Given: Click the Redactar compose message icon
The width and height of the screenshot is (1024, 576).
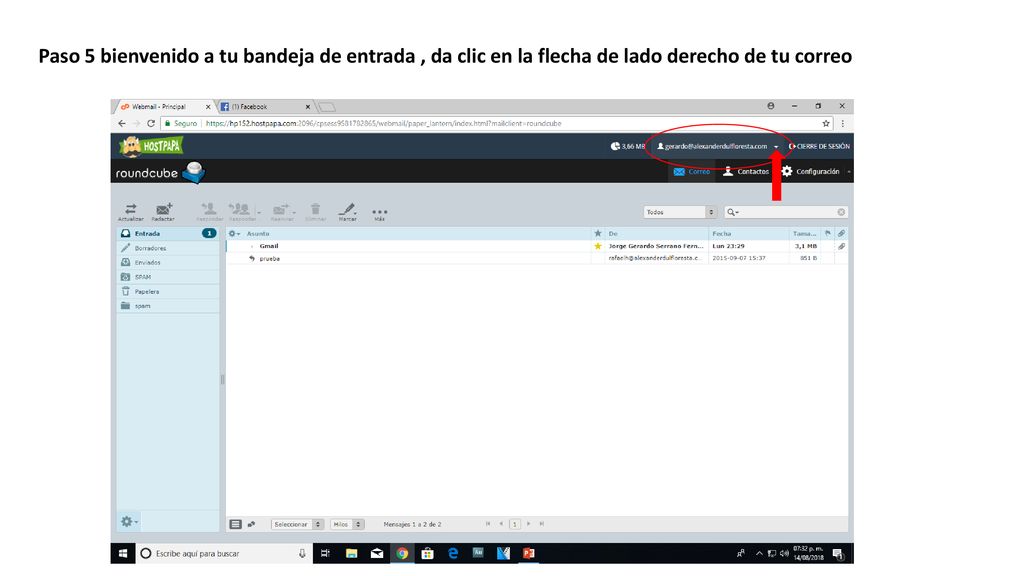Looking at the screenshot, I should point(163,211).
